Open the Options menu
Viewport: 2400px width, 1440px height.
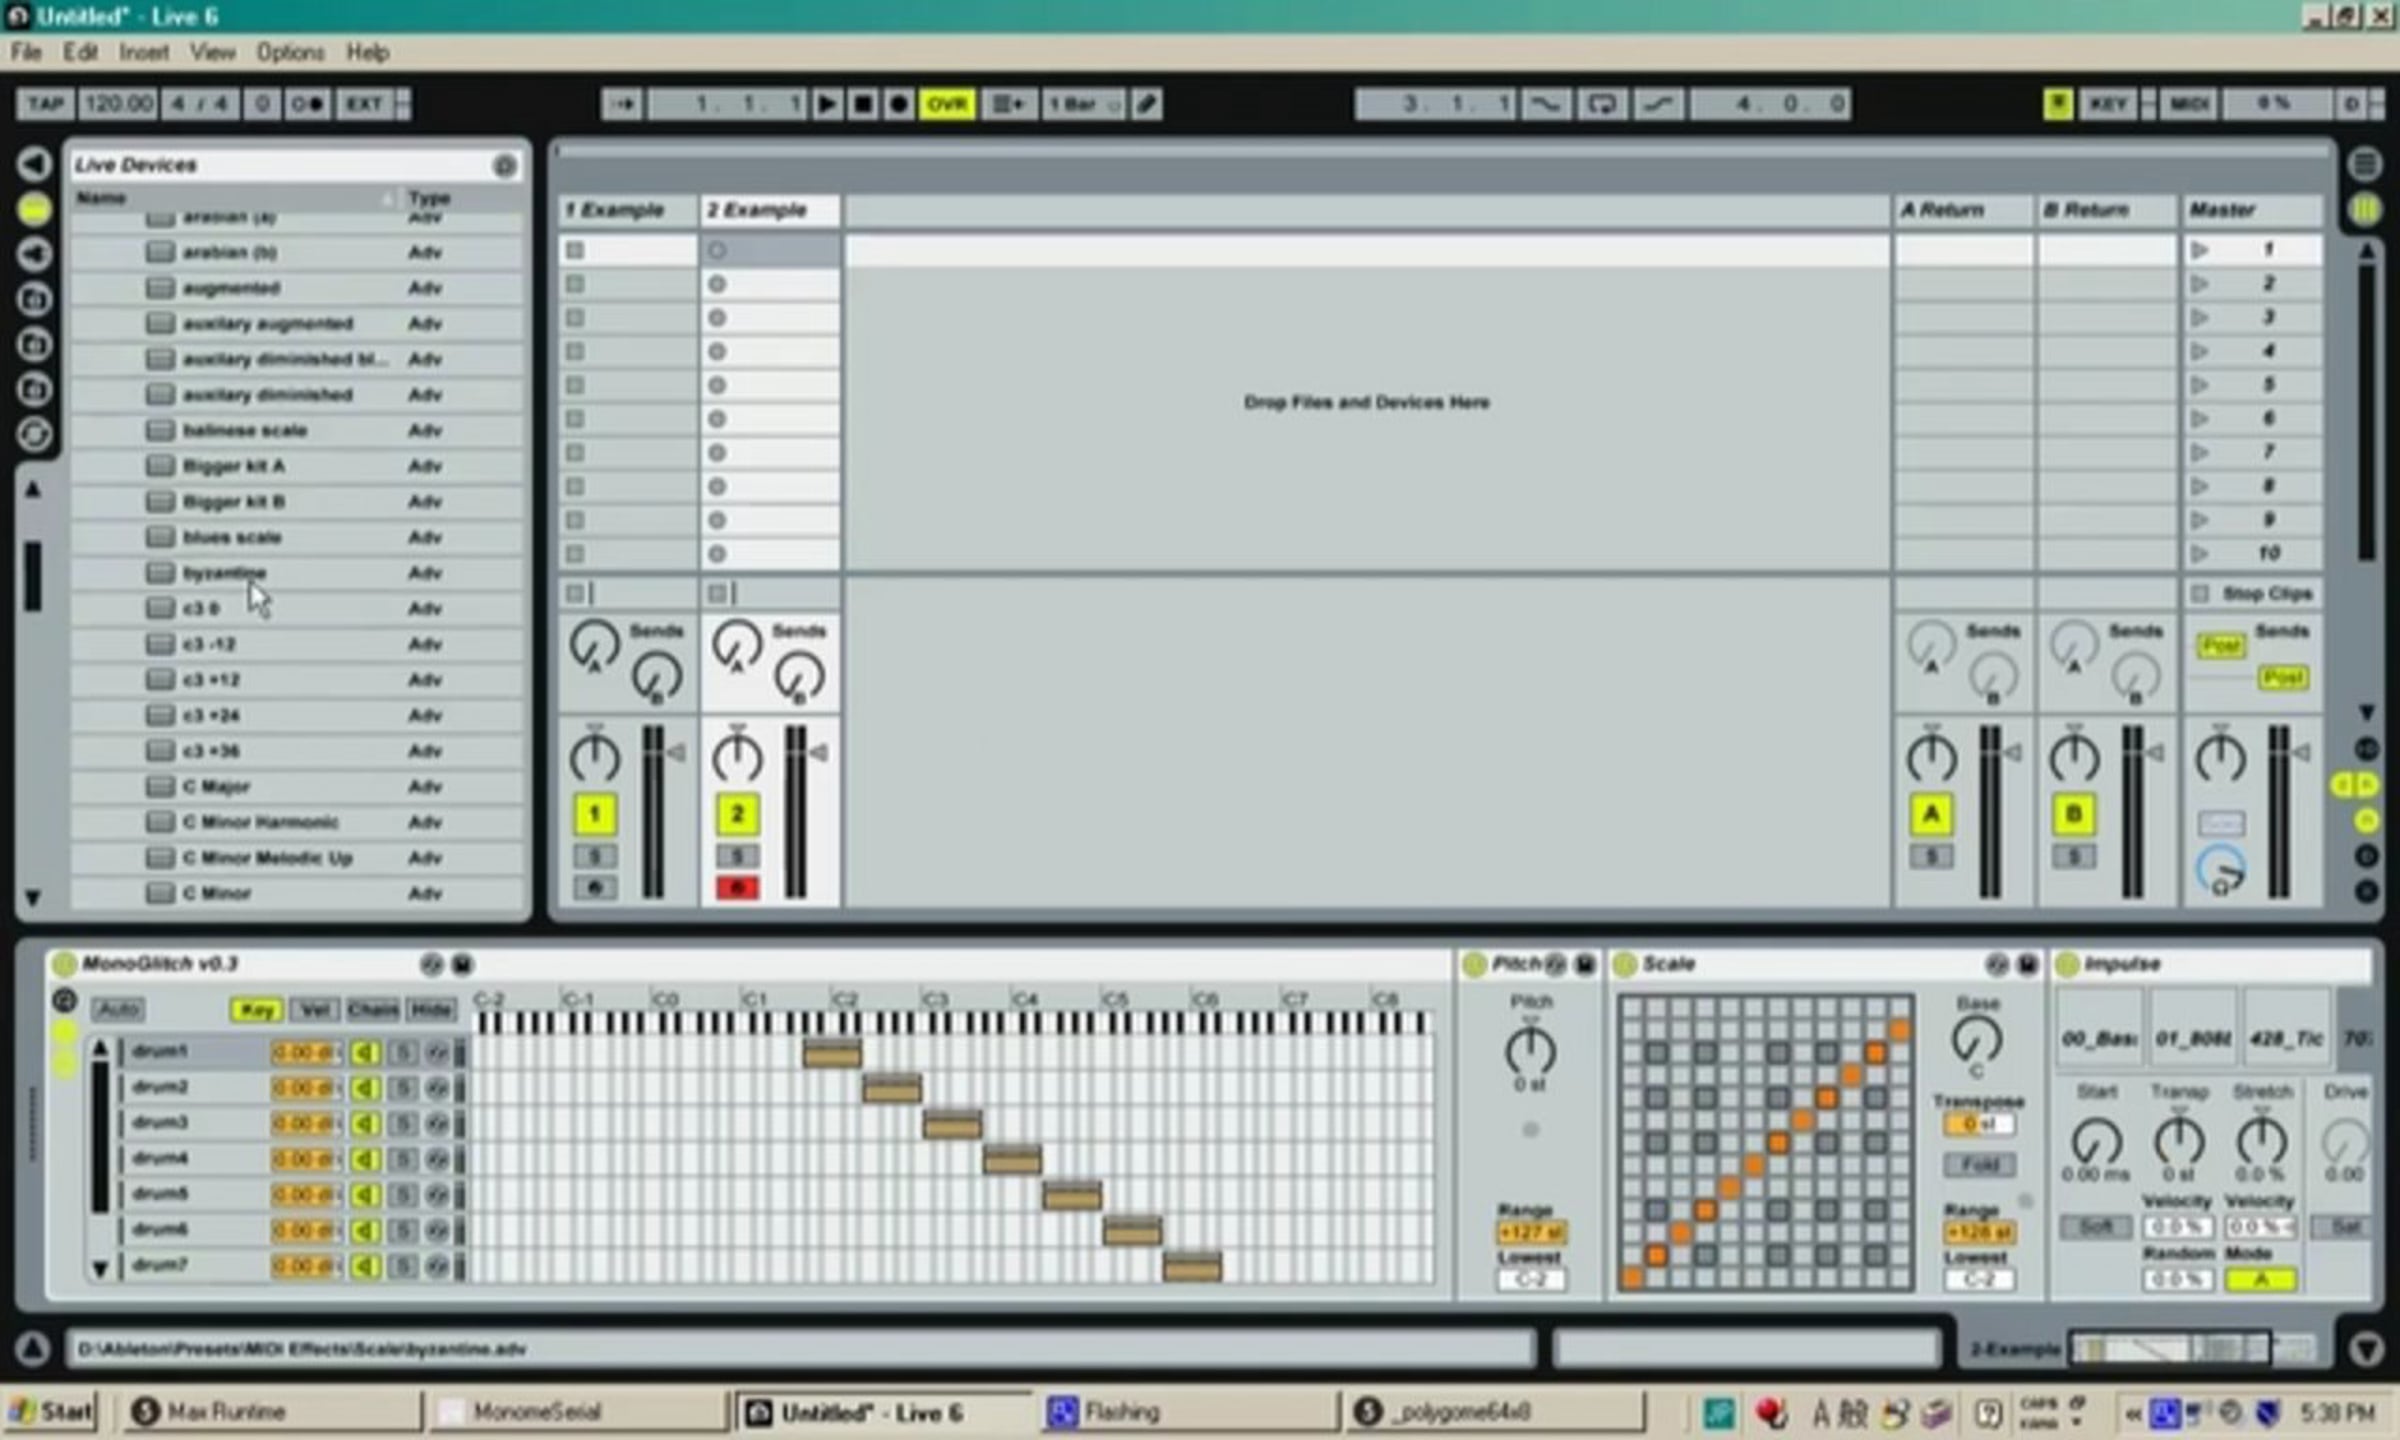pyautogui.click(x=290, y=52)
